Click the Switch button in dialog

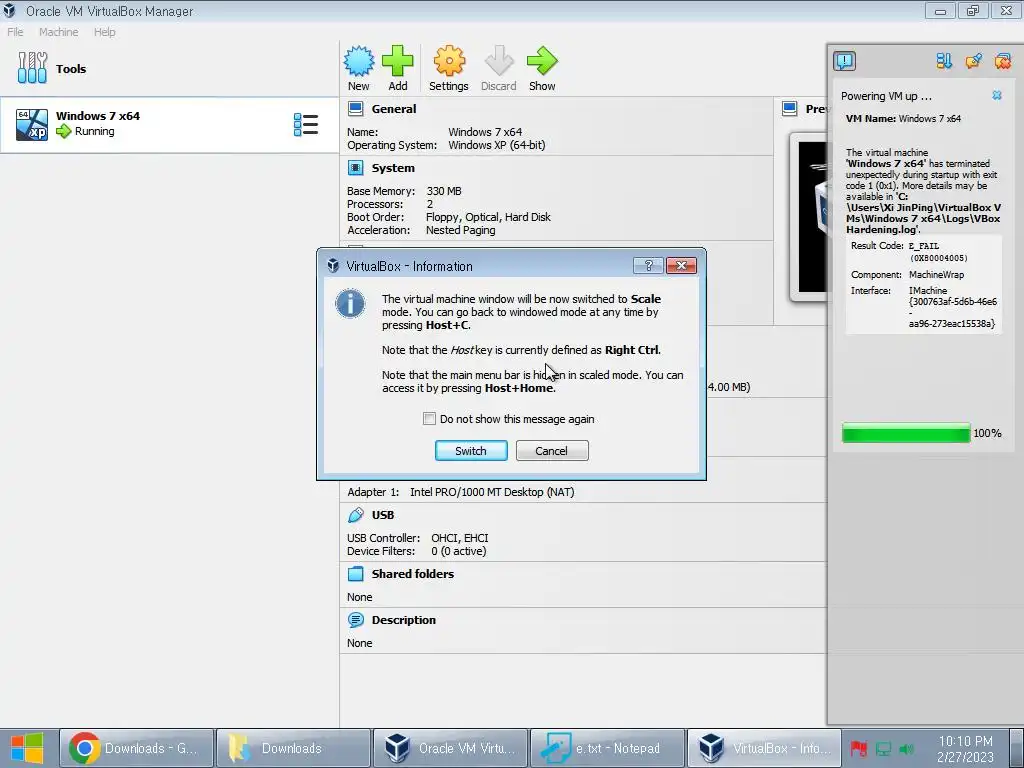pos(471,451)
